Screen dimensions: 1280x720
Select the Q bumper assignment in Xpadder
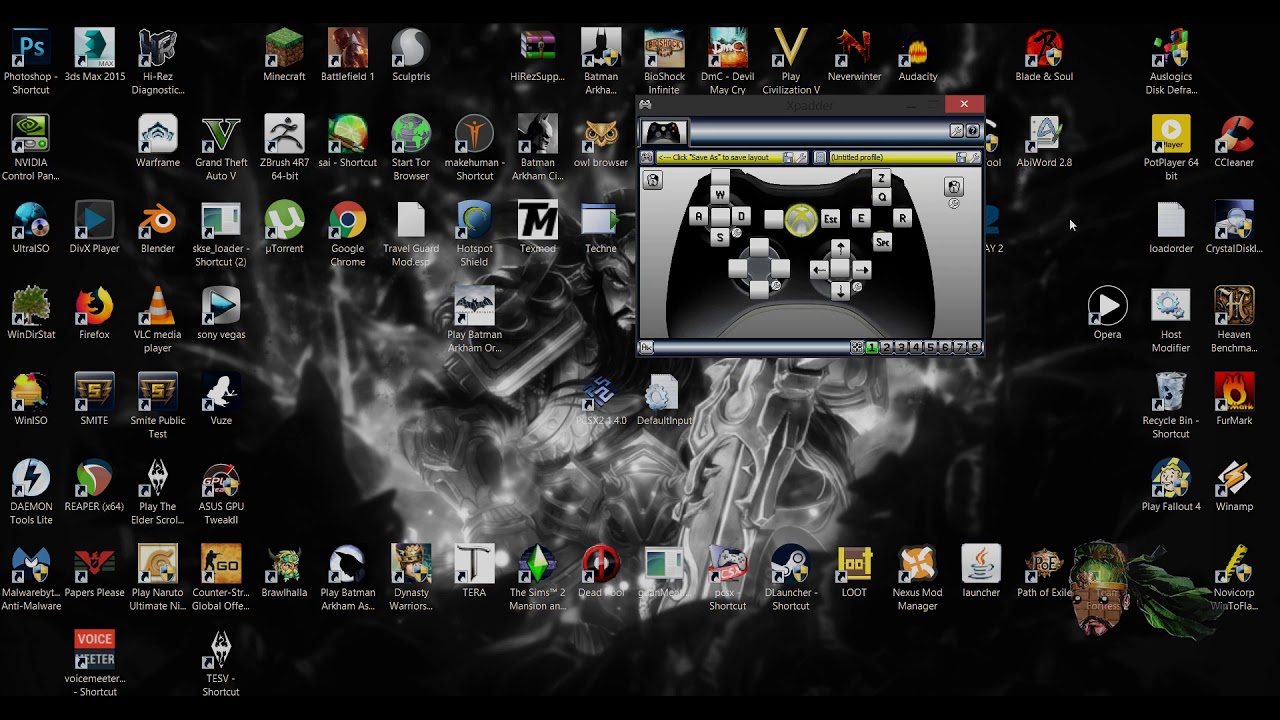881,197
